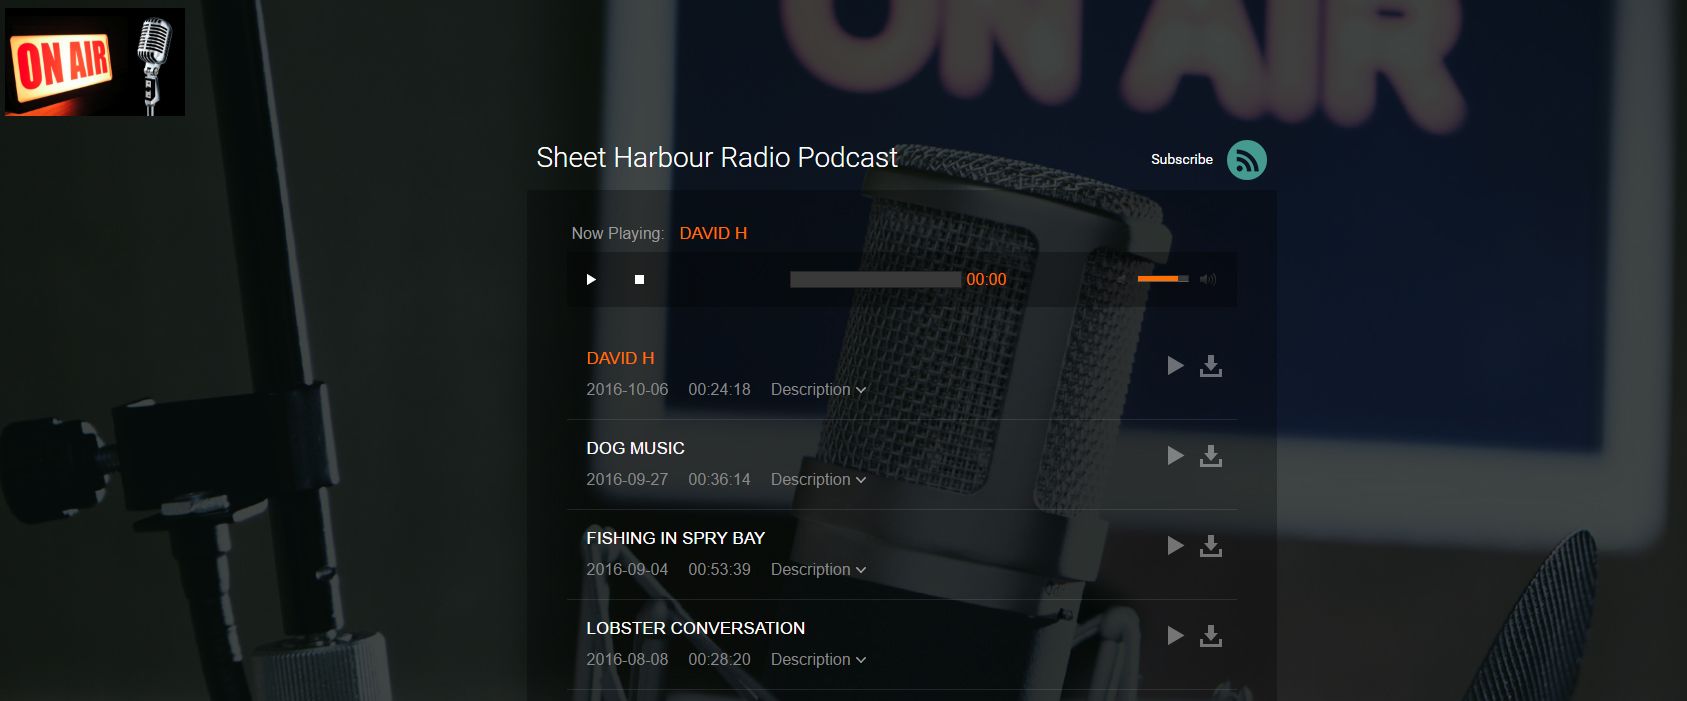Viewport: 1687px width, 701px height.
Task: Open the DAVID H episode title in list
Action: [x=620, y=358]
